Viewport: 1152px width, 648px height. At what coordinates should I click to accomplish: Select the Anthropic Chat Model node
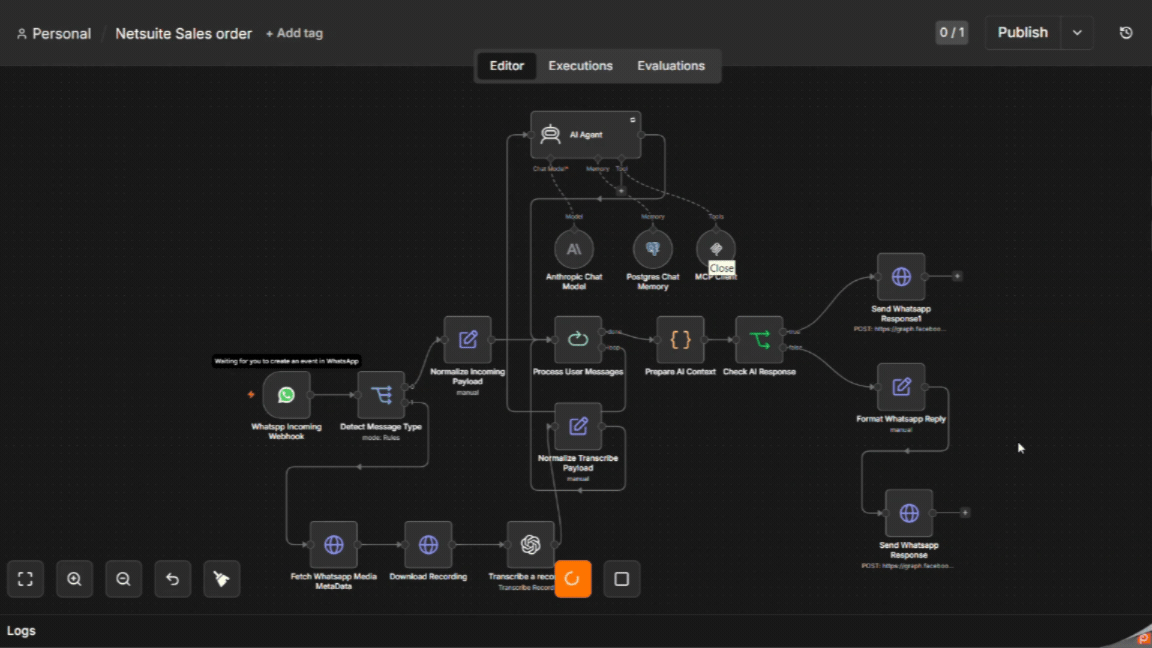[x=574, y=249]
